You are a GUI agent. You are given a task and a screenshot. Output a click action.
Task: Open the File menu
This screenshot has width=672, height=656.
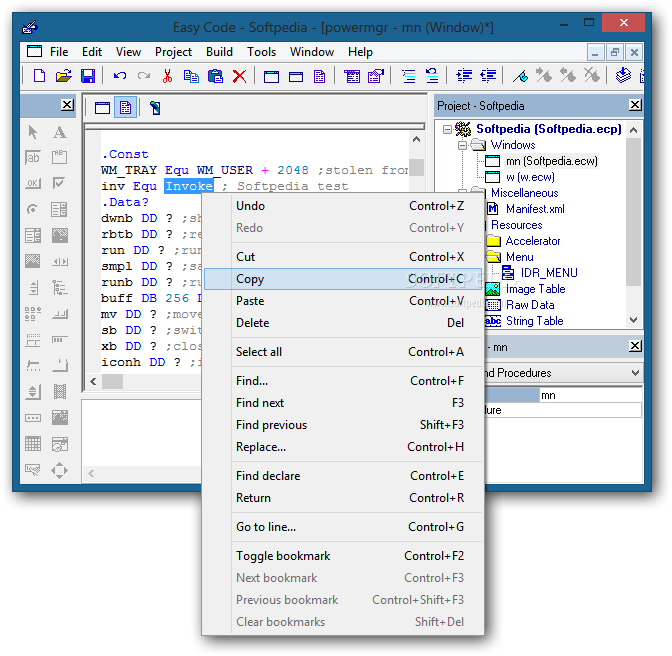[x=59, y=52]
